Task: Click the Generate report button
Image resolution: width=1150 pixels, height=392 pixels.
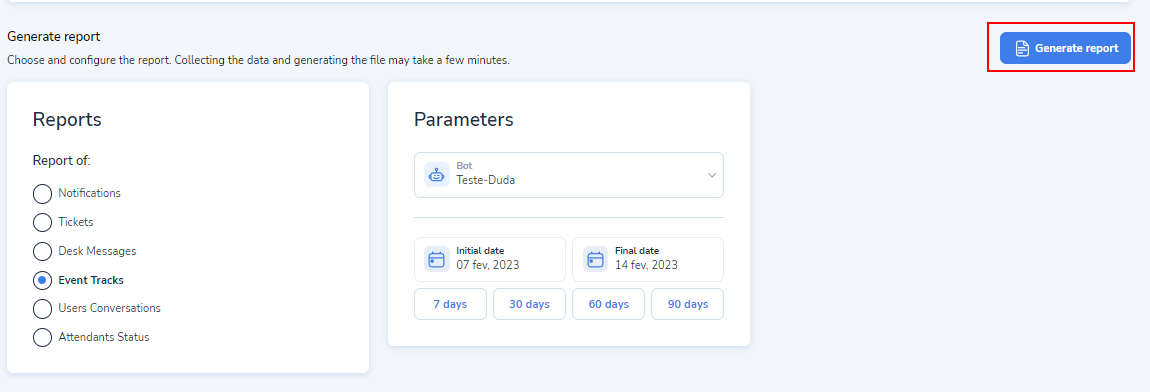Action: (x=1066, y=48)
